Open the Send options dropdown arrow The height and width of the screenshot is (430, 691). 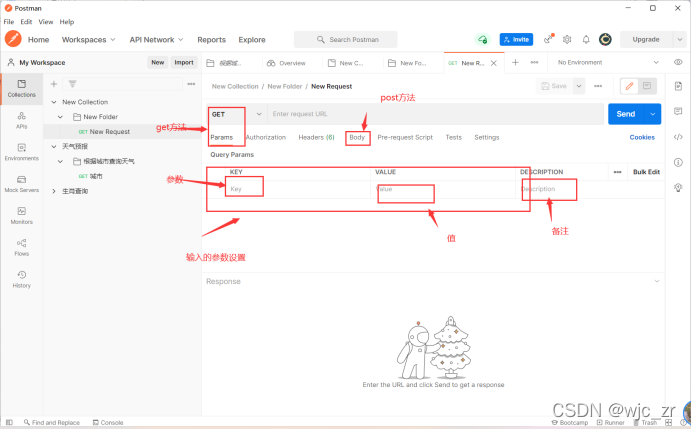pyautogui.click(x=653, y=114)
